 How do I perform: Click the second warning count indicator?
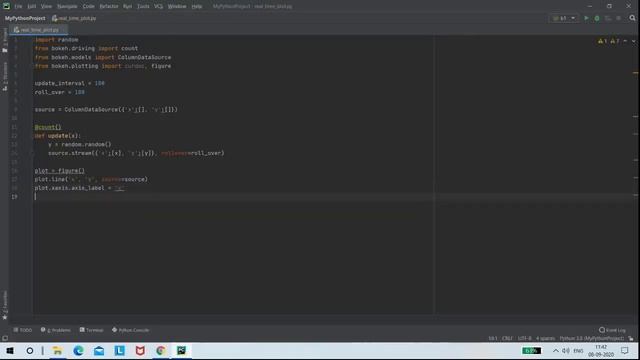click(615, 41)
